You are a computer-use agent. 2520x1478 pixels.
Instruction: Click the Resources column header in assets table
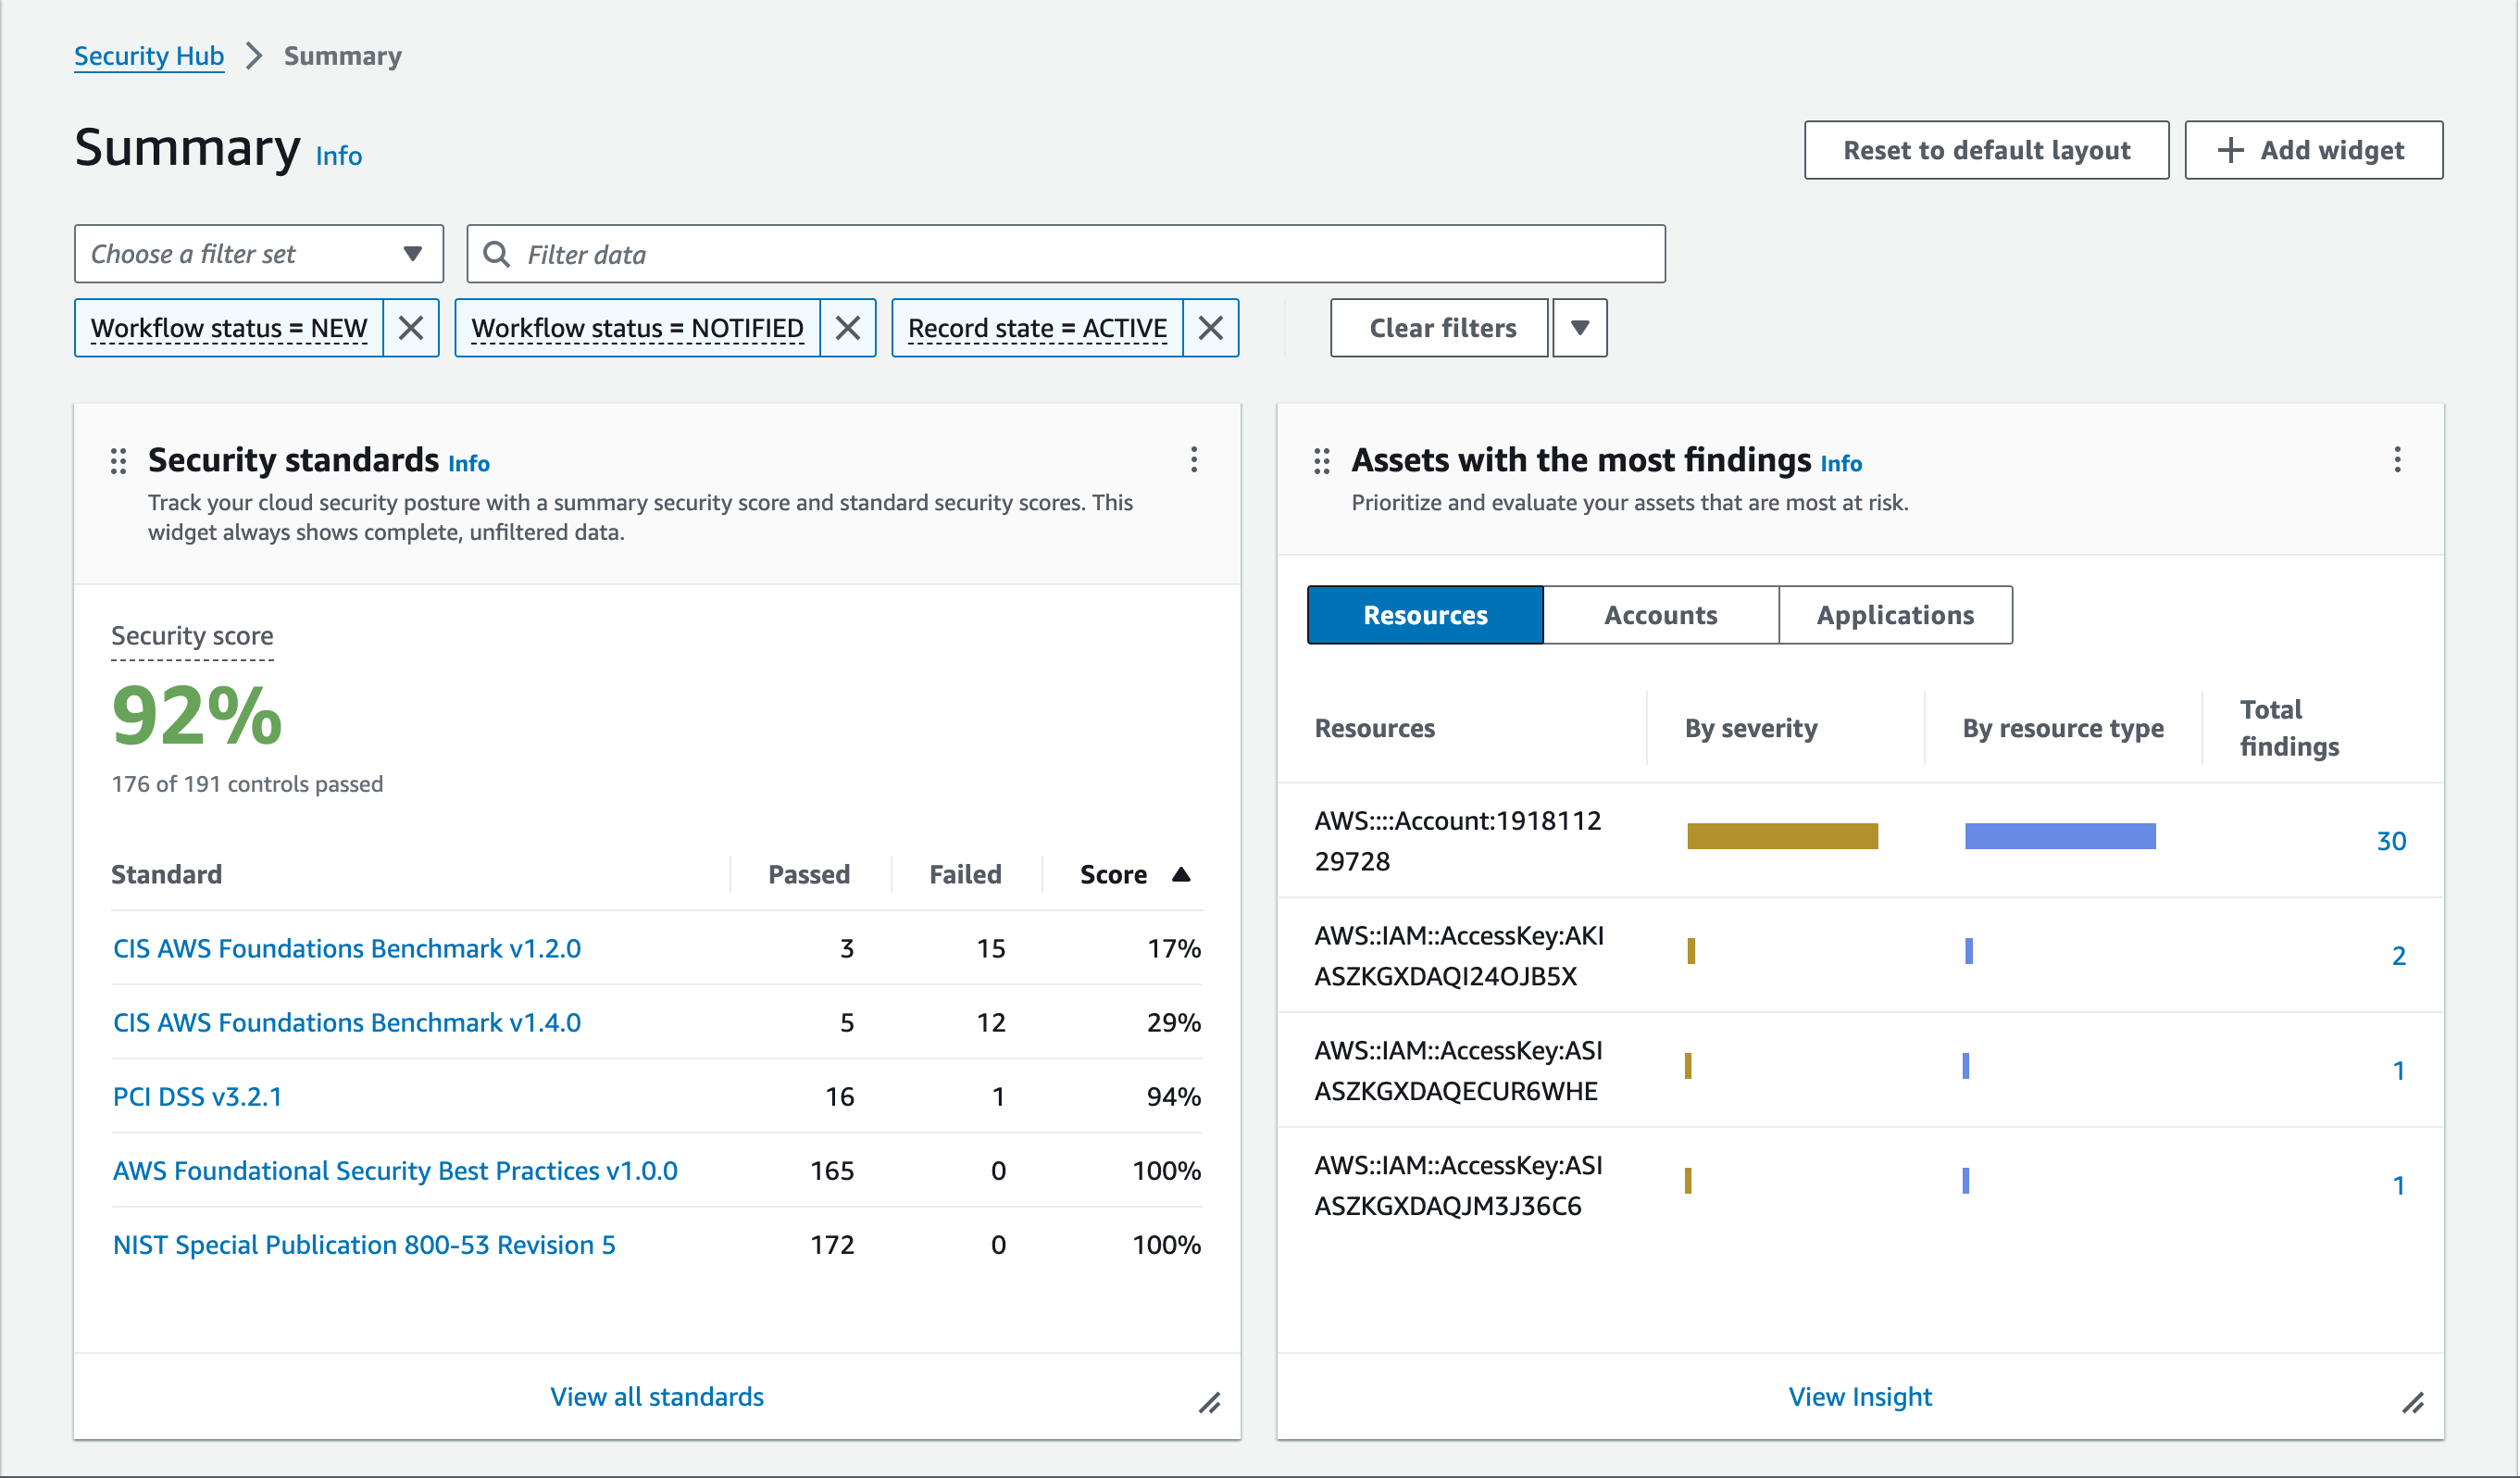1374,728
